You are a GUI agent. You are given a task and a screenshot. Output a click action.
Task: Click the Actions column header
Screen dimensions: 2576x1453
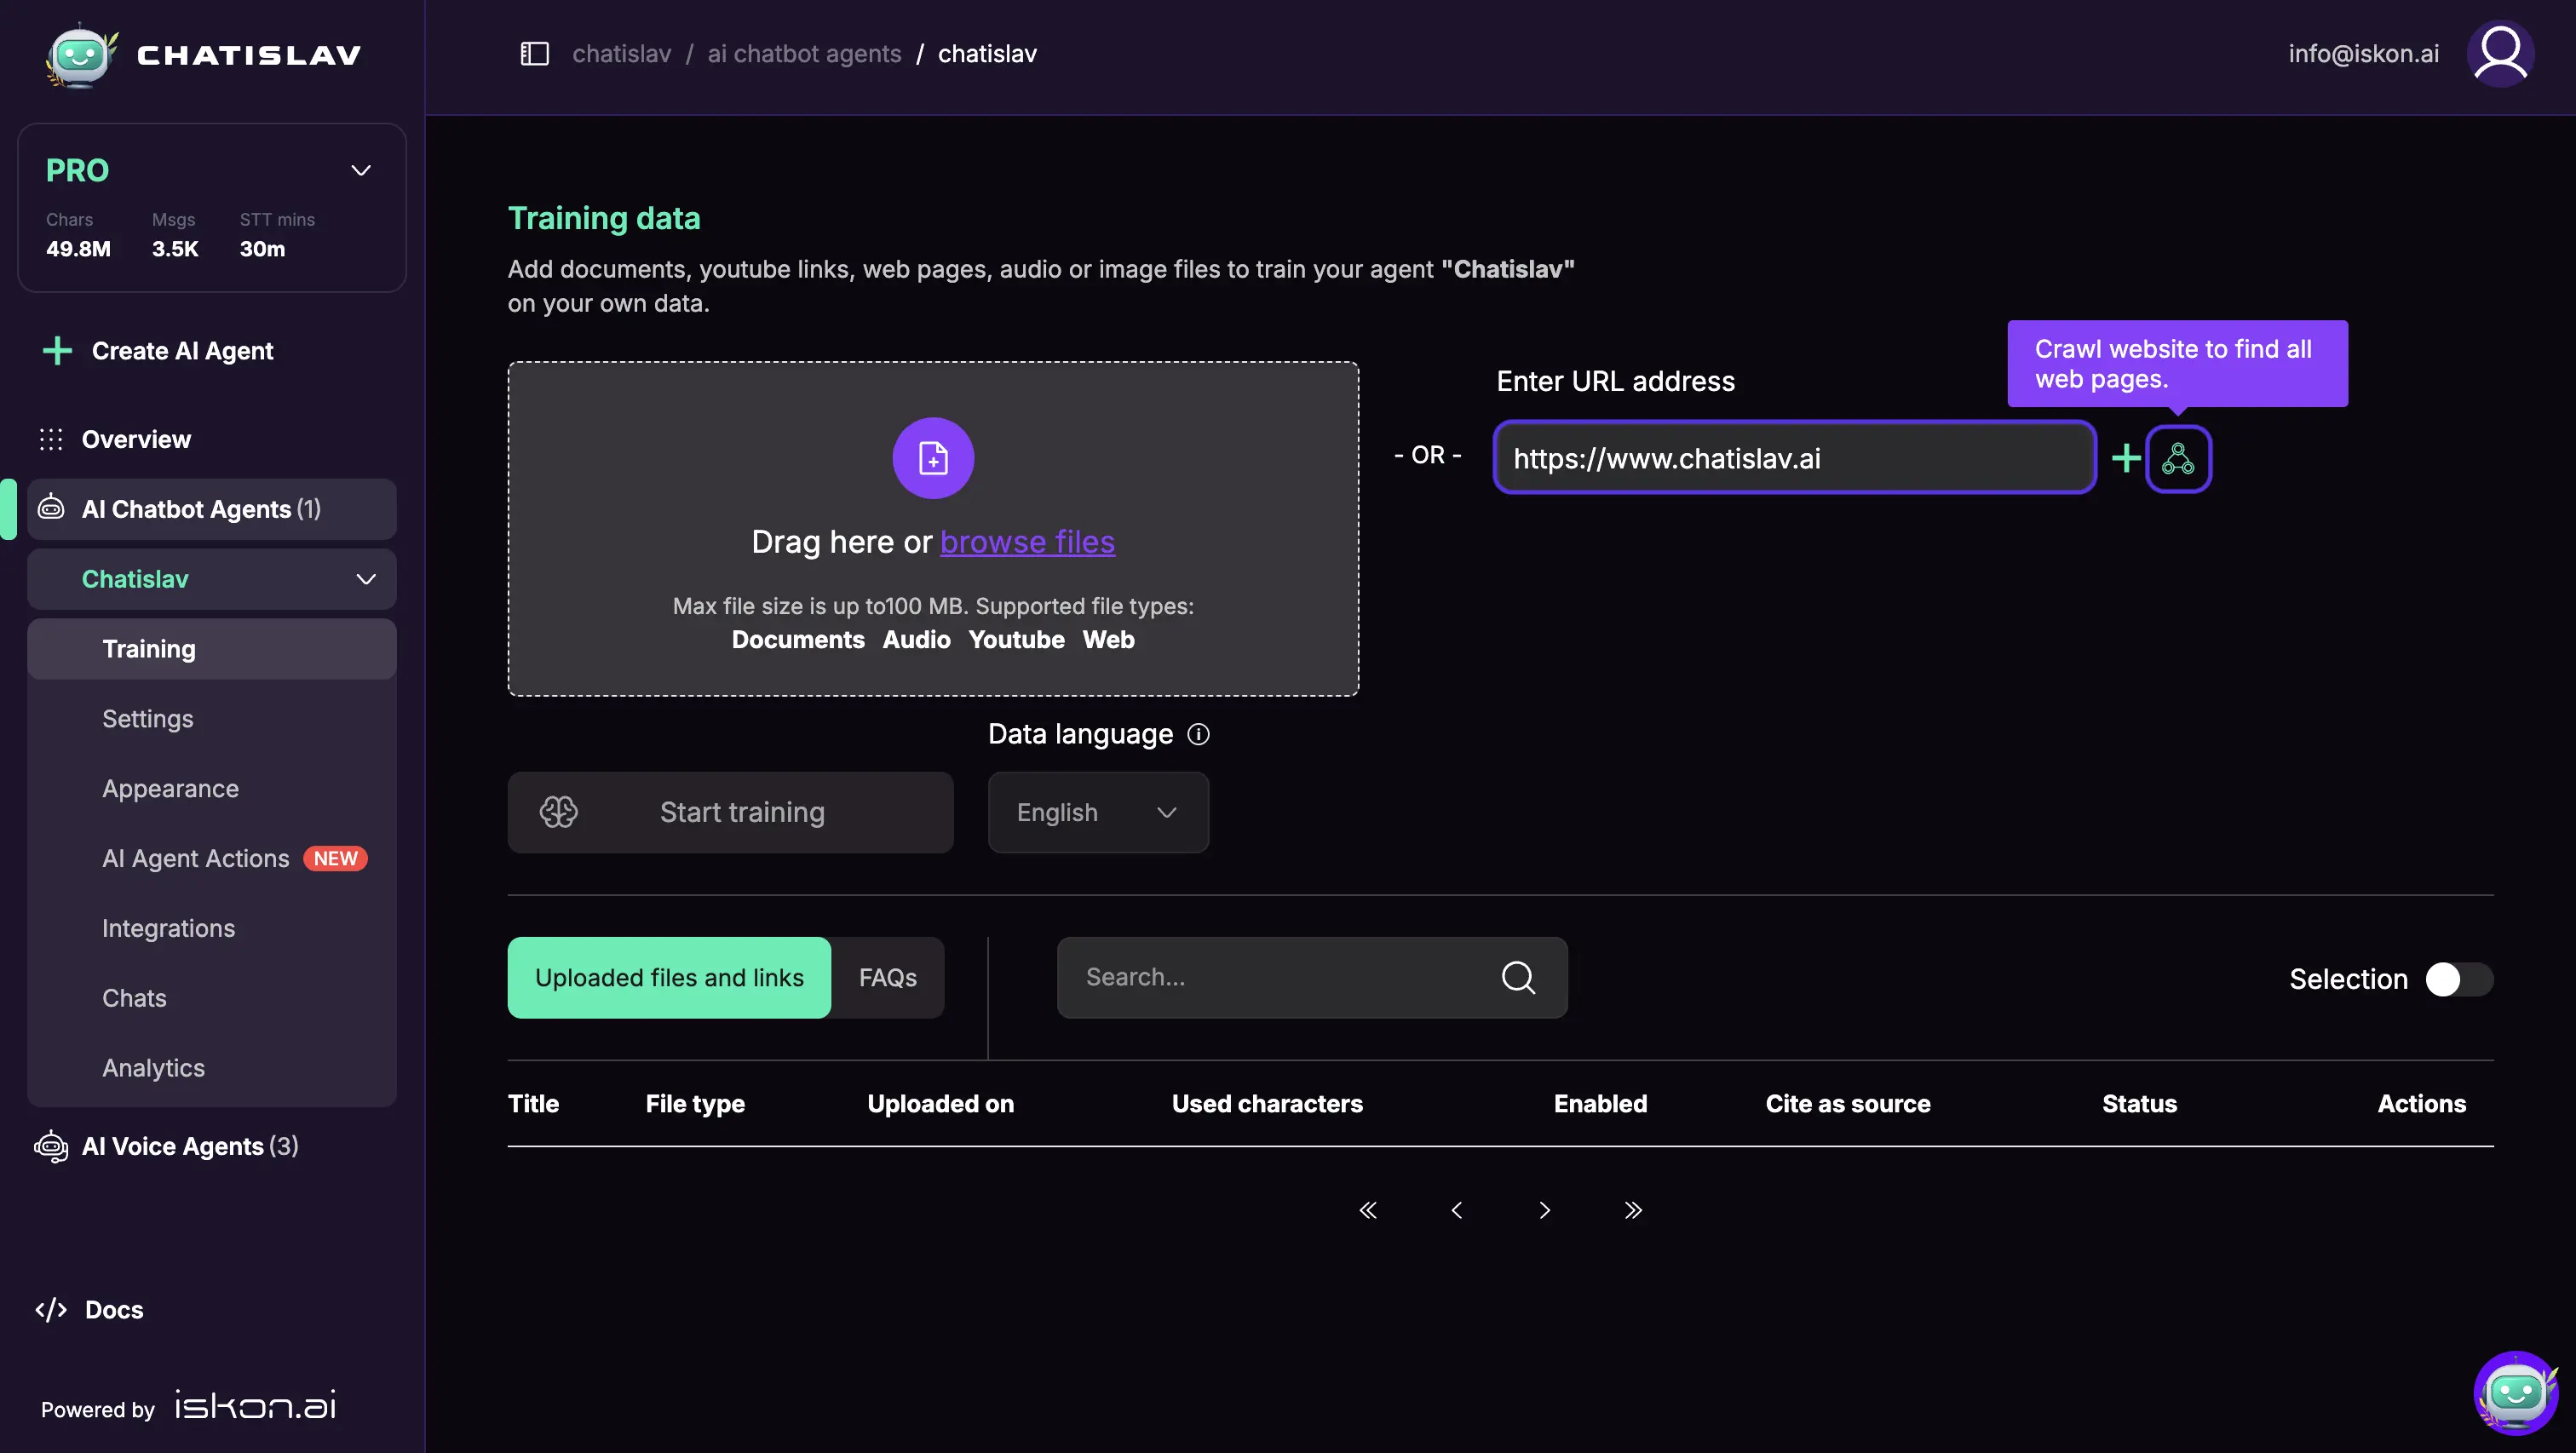(x=2421, y=1104)
